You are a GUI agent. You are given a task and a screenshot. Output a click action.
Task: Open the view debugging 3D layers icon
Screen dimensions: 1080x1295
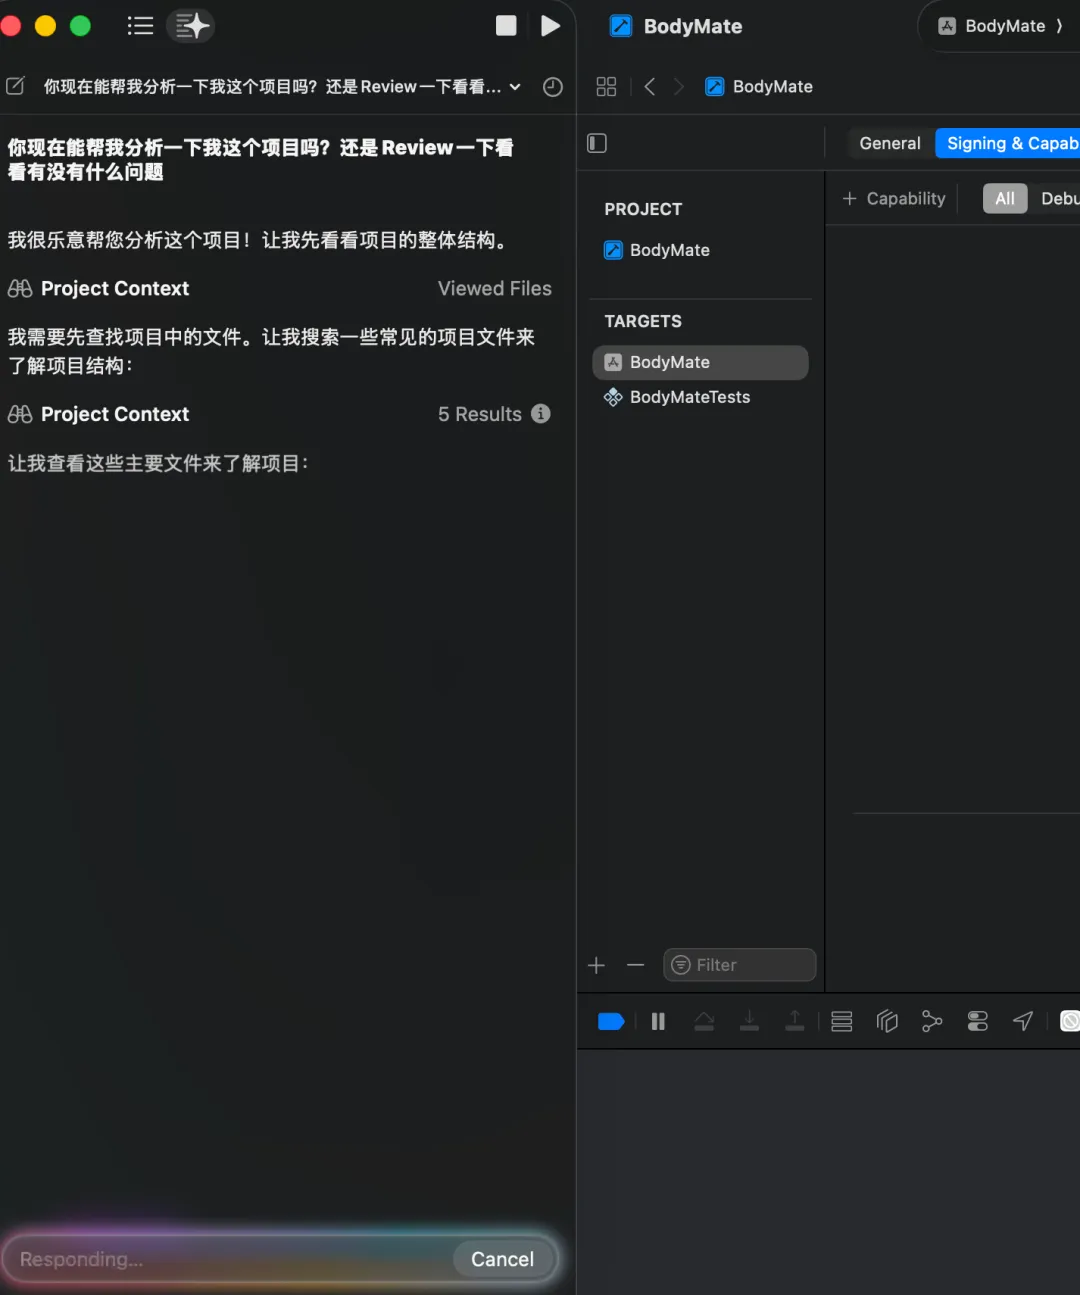click(x=887, y=1021)
